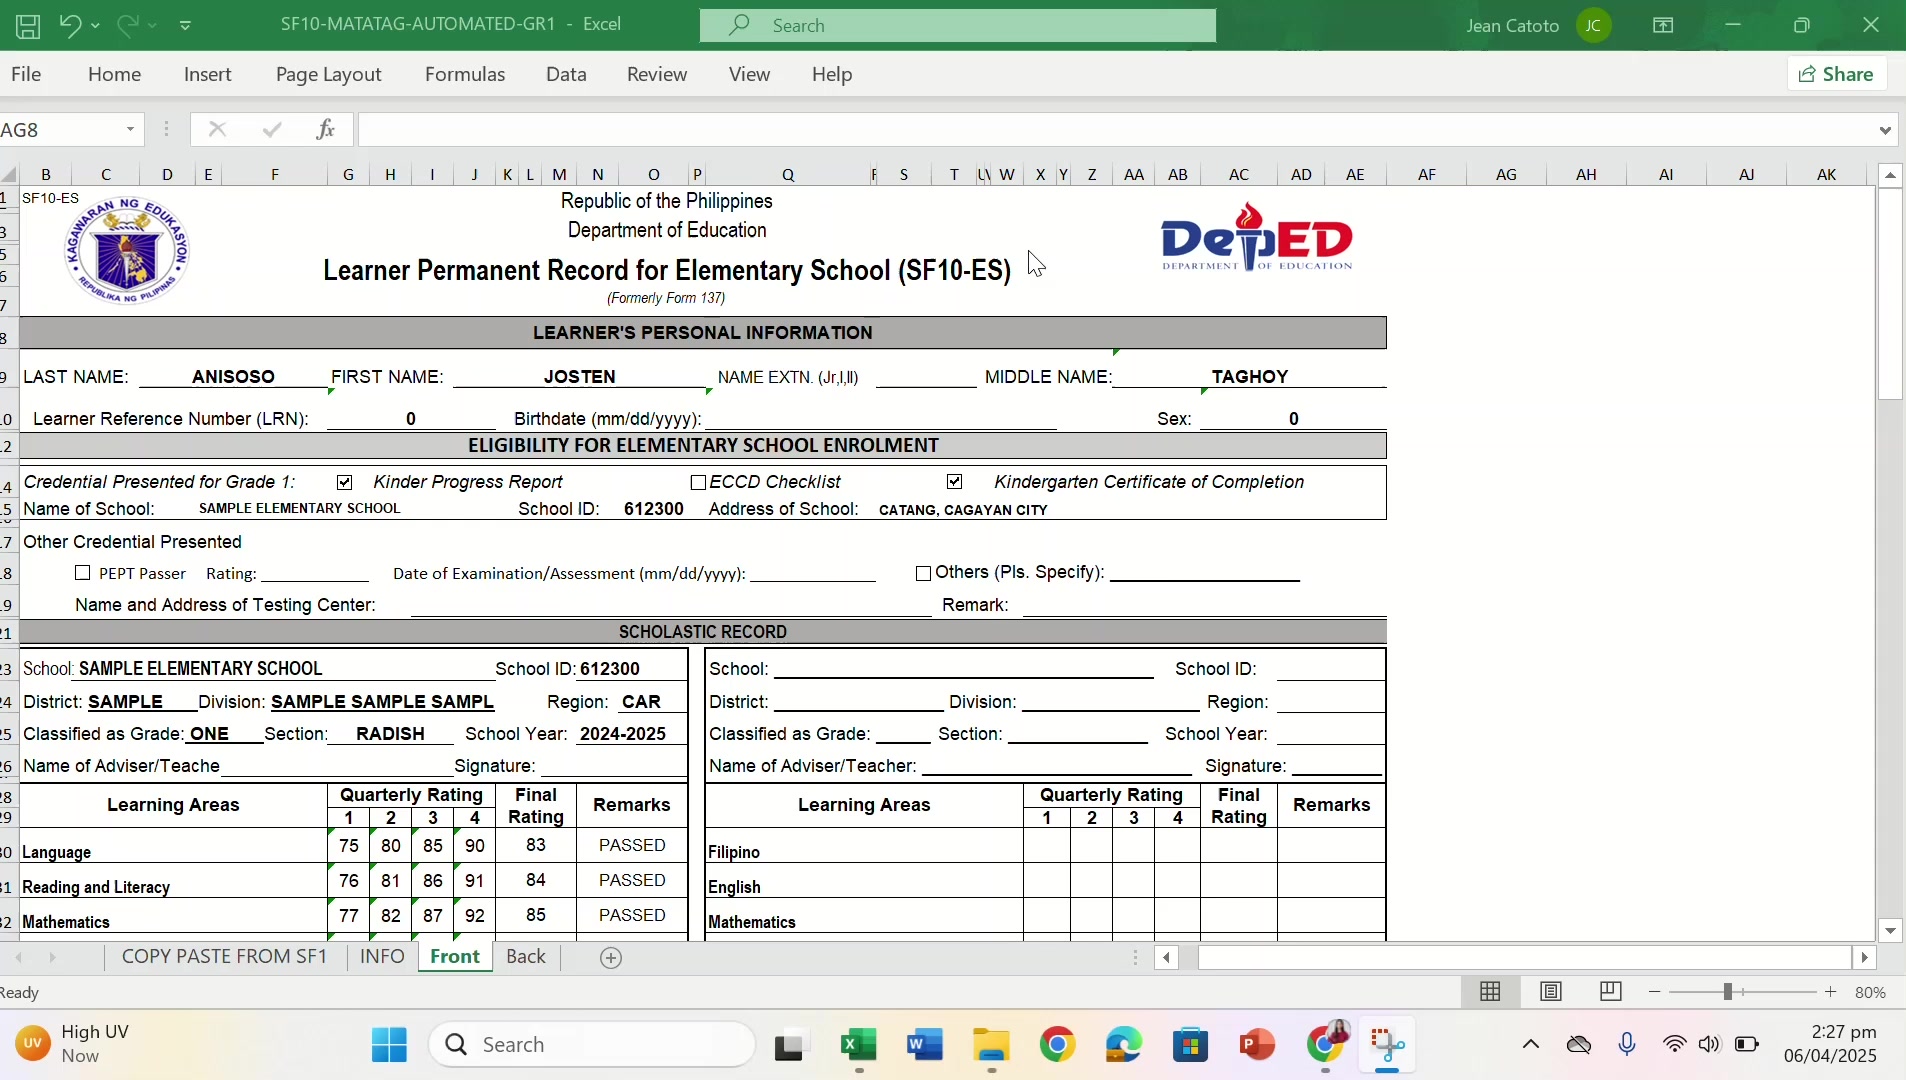Click the zoom slider handle

(1727, 992)
